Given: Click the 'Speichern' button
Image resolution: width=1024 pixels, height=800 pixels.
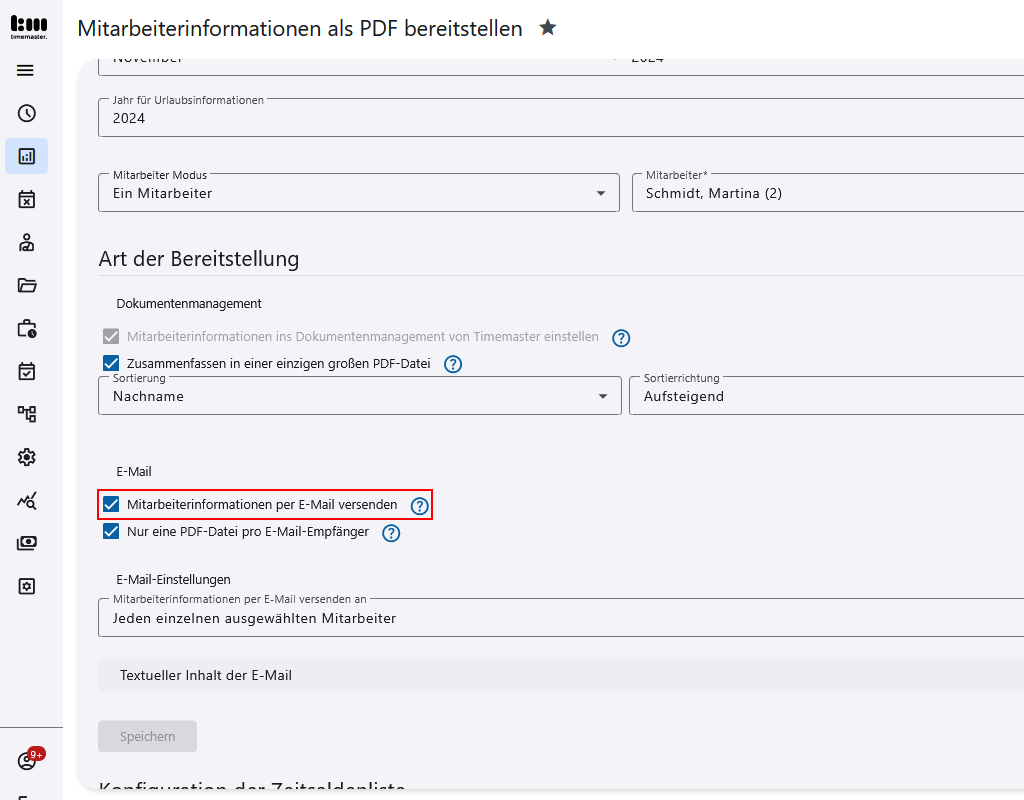Looking at the screenshot, I should pyautogui.click(x=147, y=736).
